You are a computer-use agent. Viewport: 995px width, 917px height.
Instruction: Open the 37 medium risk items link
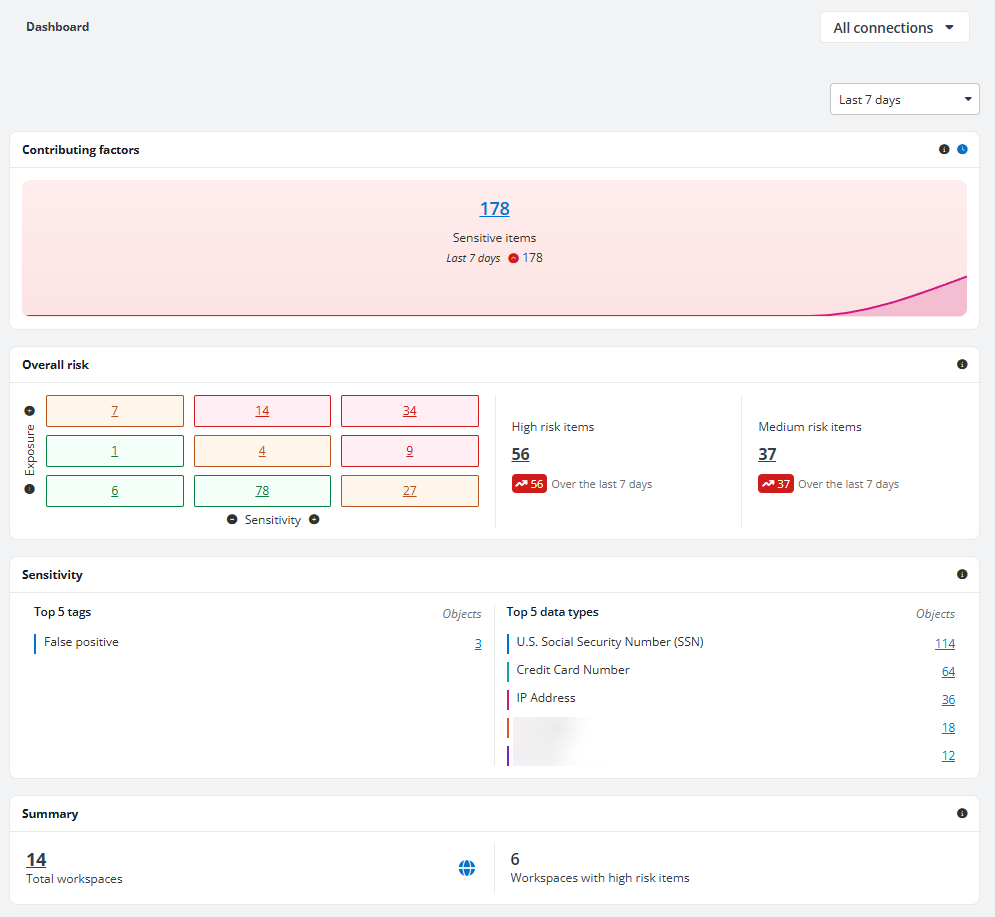click(767, 454)
